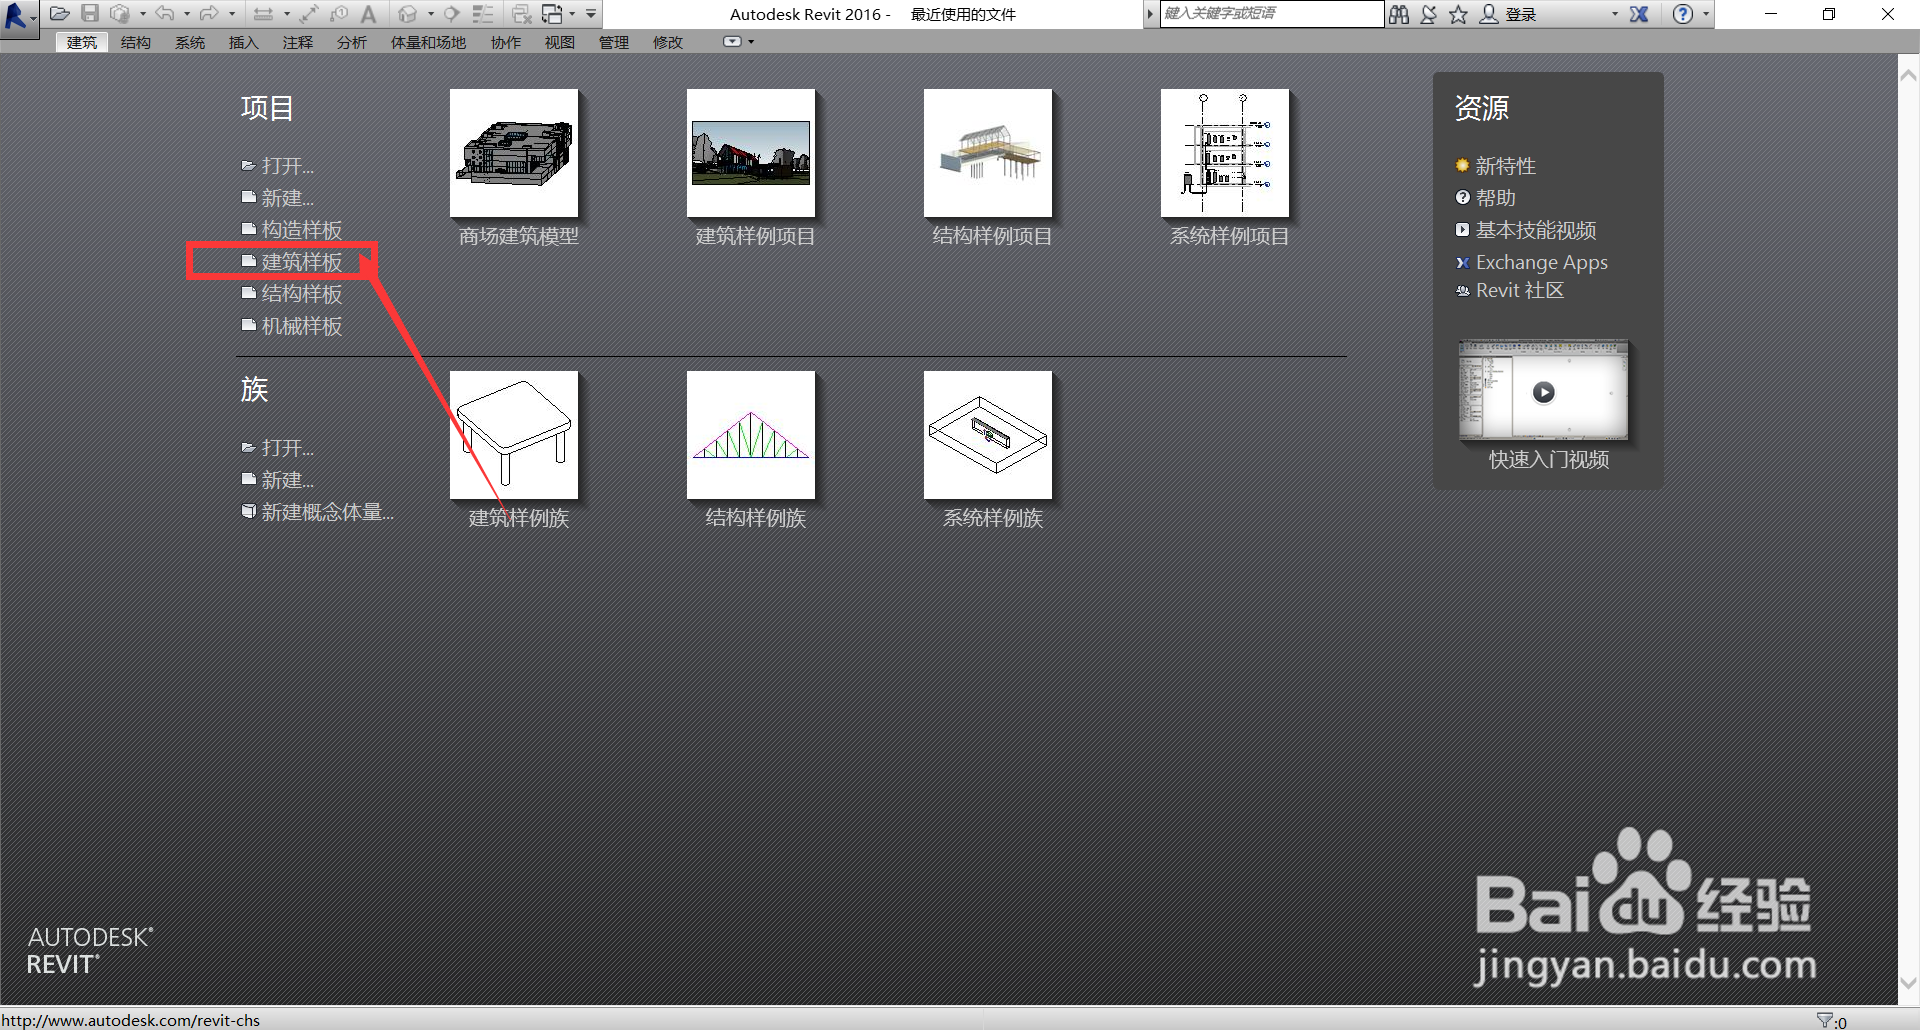Image resolution: width=1920 pixels, height=1030 pixels.
Task: Click the filter icon in status bar
Action: point(1824,1020)
